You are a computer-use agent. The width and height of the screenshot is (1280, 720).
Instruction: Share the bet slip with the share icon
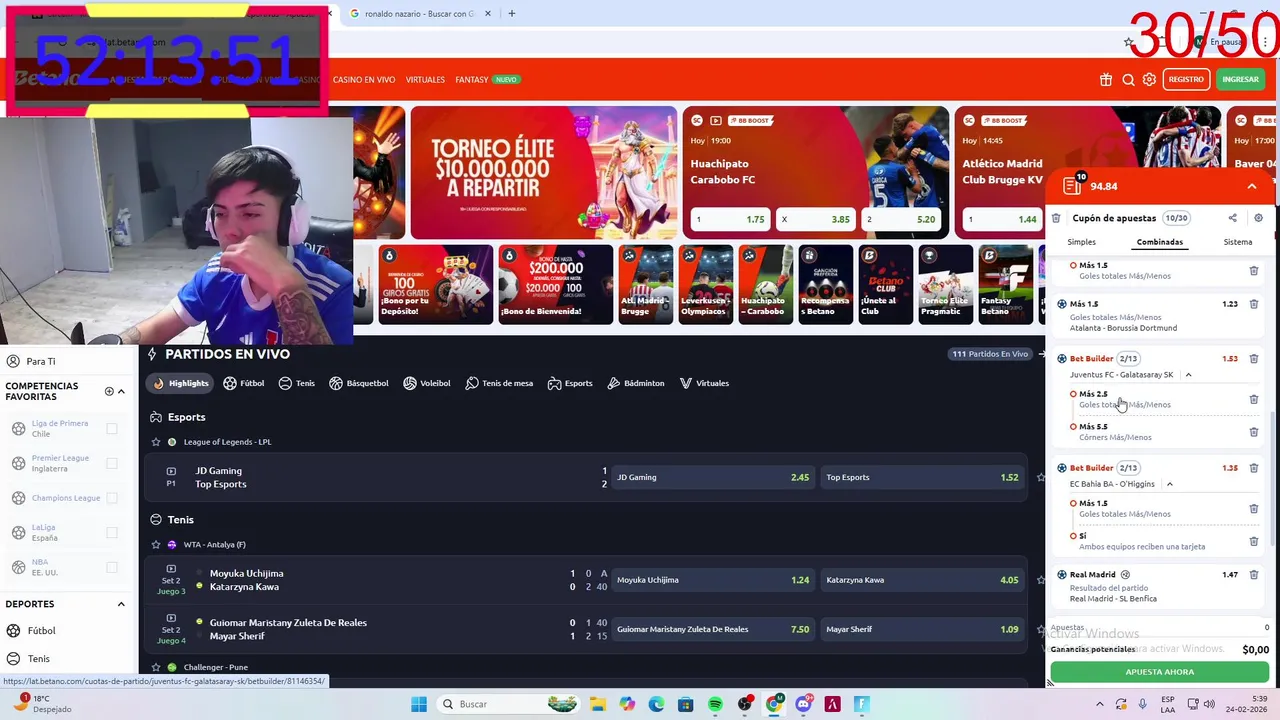point(1232,218)
